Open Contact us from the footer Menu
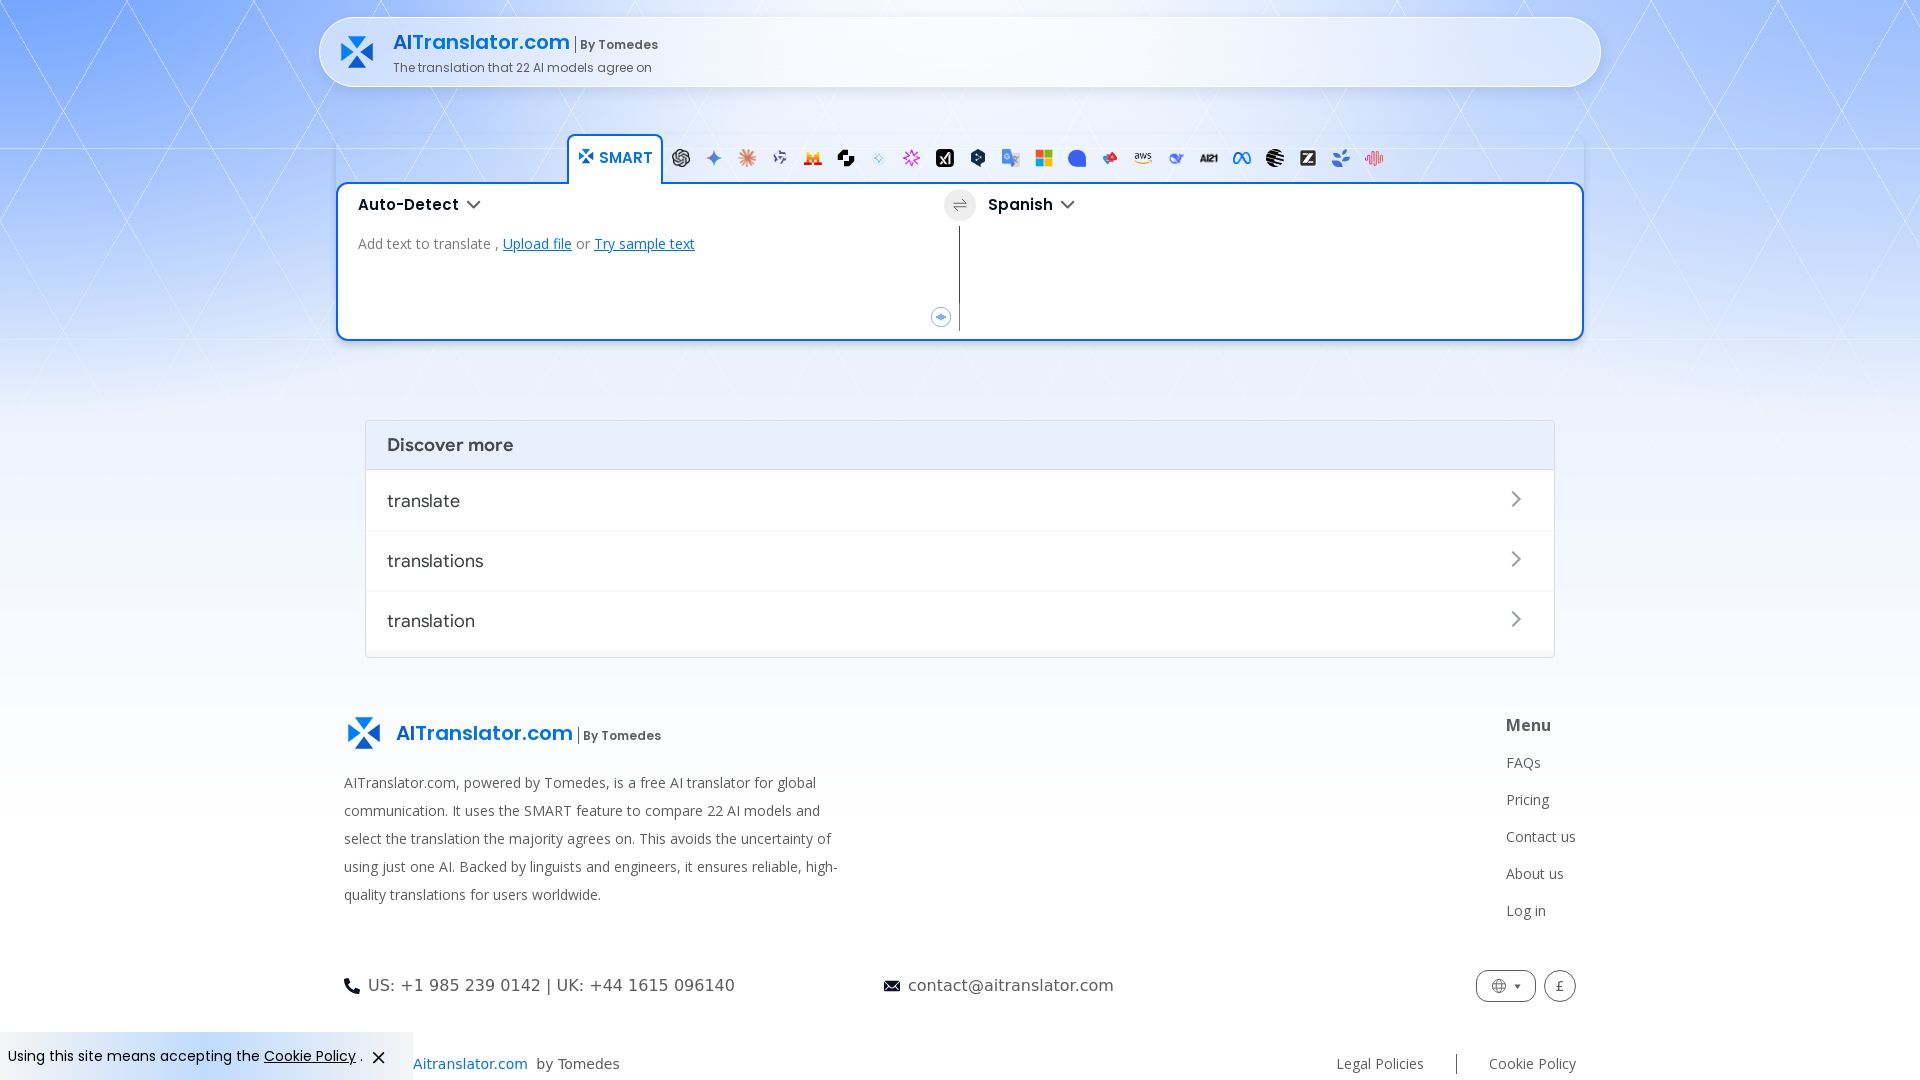The height and width of the screenshot is (1080, 1920). pos(1540,837)
